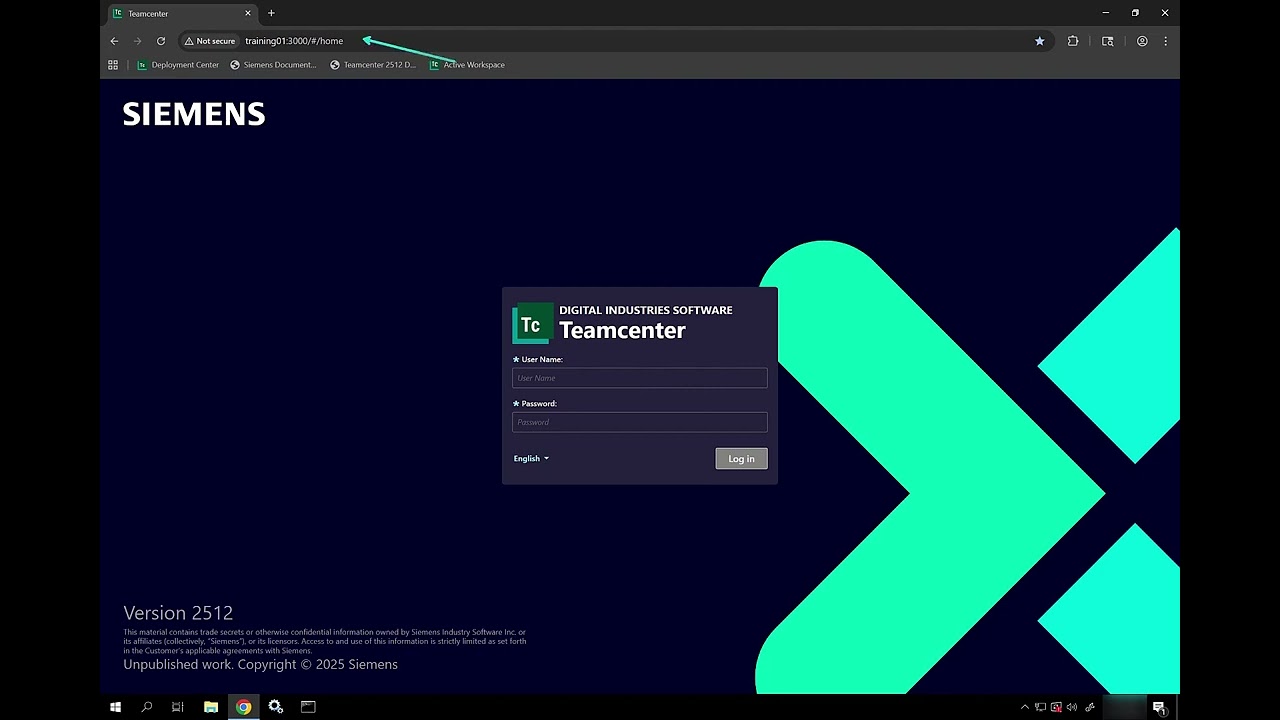
Task: Open the apps grid in bookmarks bar
Action: click(113, 65)
